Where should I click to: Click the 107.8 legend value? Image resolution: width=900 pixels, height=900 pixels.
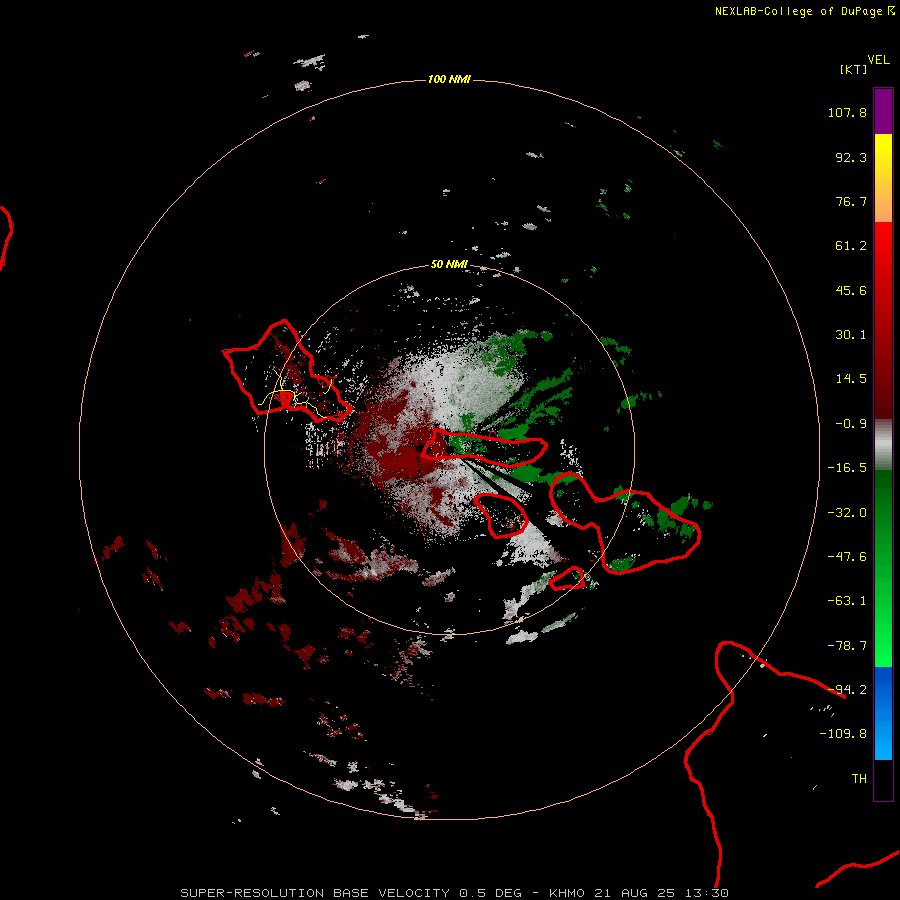[x=847, y=112]
